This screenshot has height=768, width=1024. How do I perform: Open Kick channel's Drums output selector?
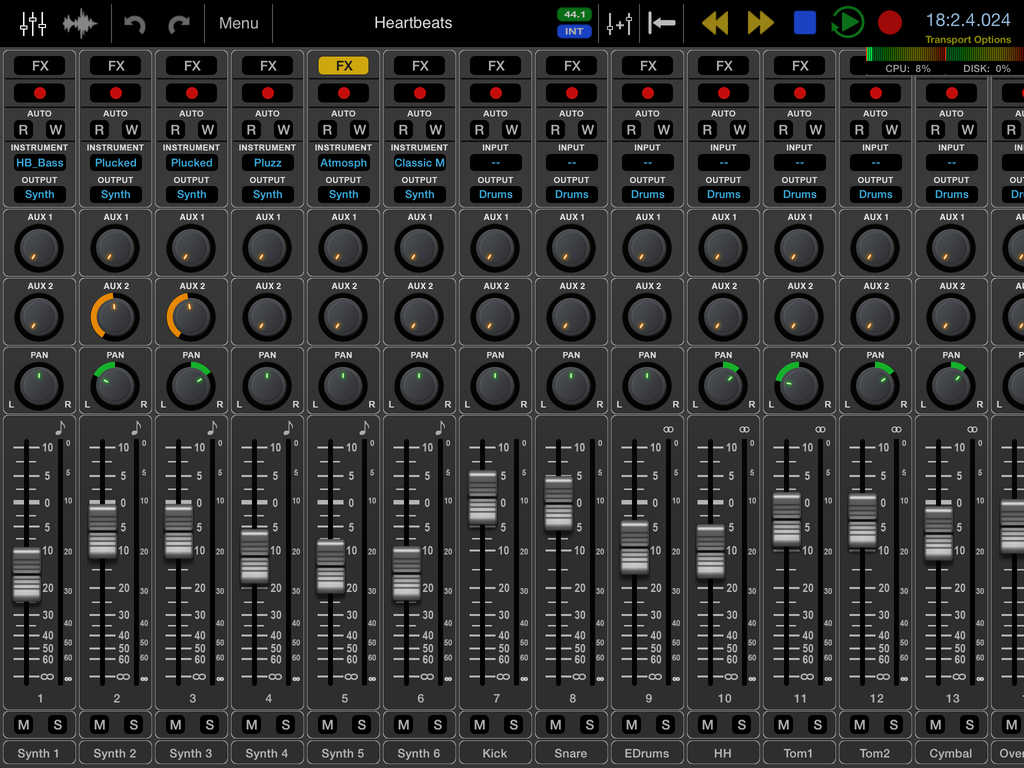point(496,194)
